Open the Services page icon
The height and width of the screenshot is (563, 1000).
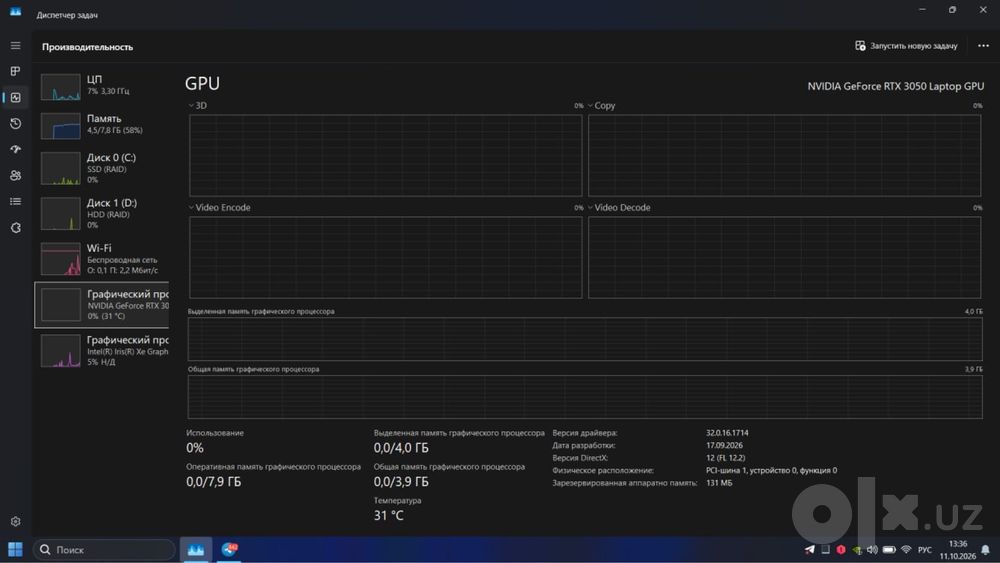coord(15,228)
